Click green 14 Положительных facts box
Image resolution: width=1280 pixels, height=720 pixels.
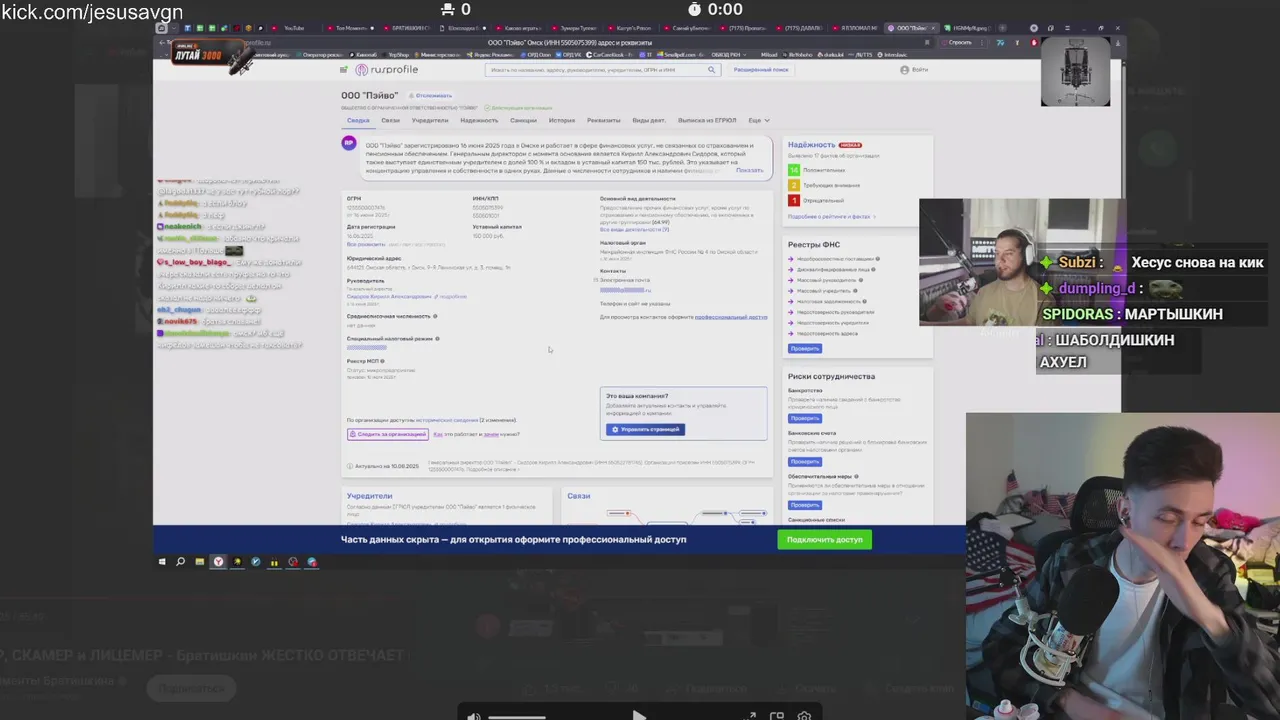tap(794, 171)
